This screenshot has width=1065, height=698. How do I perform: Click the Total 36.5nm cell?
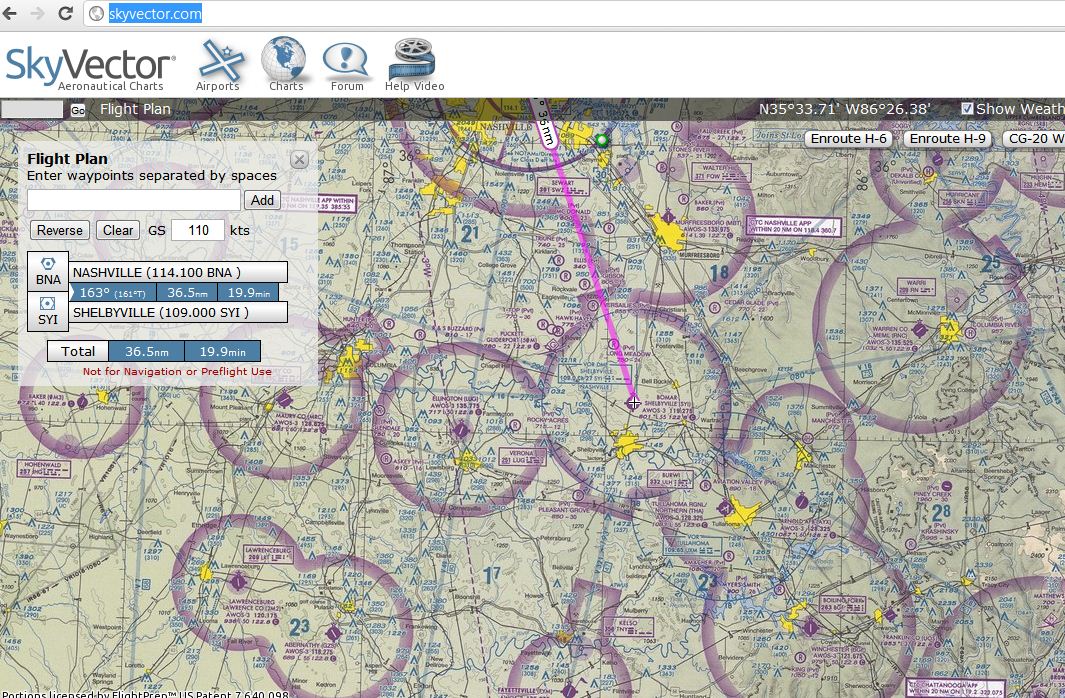[x=146, y=351]
